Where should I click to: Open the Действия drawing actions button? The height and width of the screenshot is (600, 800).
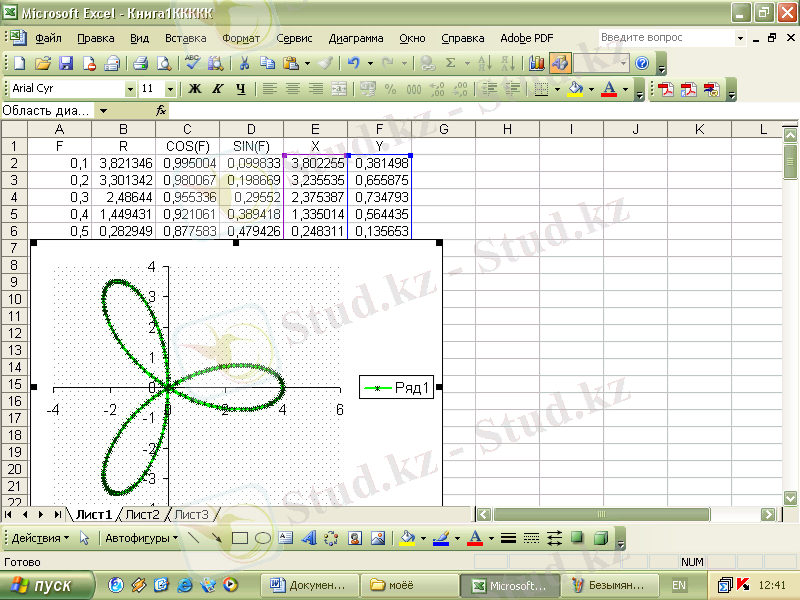click(40, 538)
